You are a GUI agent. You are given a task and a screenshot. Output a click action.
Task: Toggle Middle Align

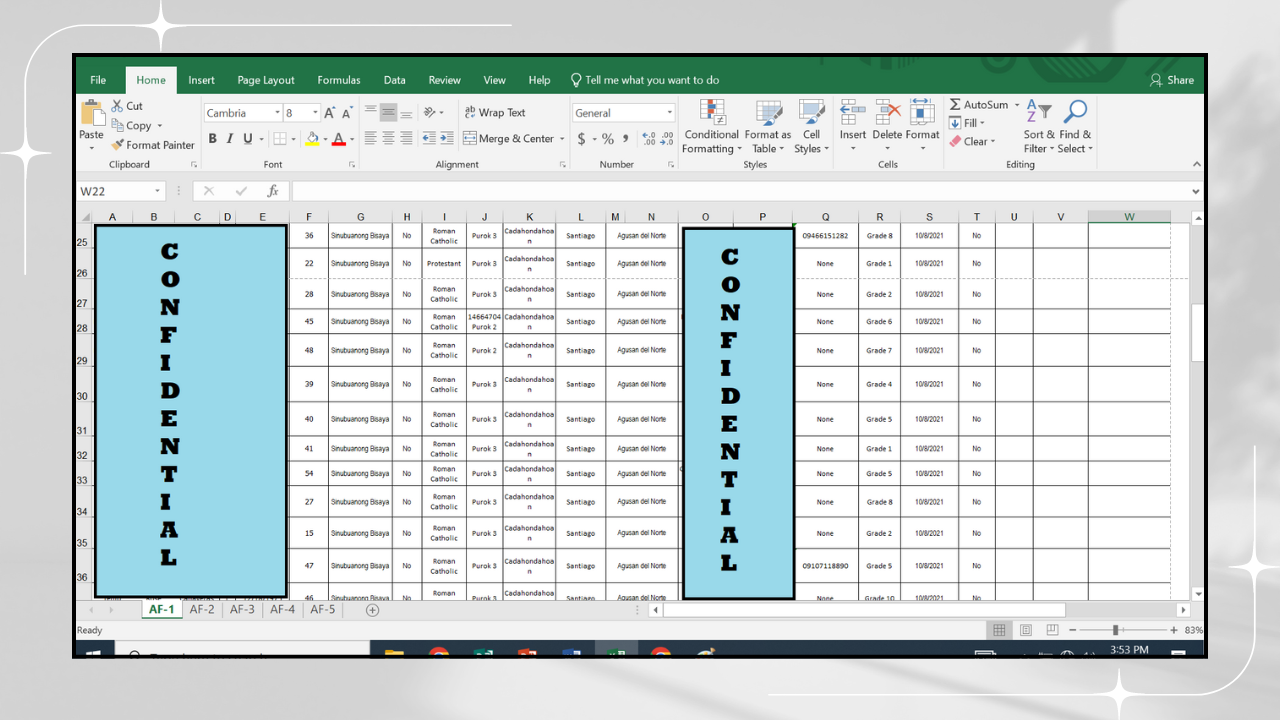pos(389,112)
